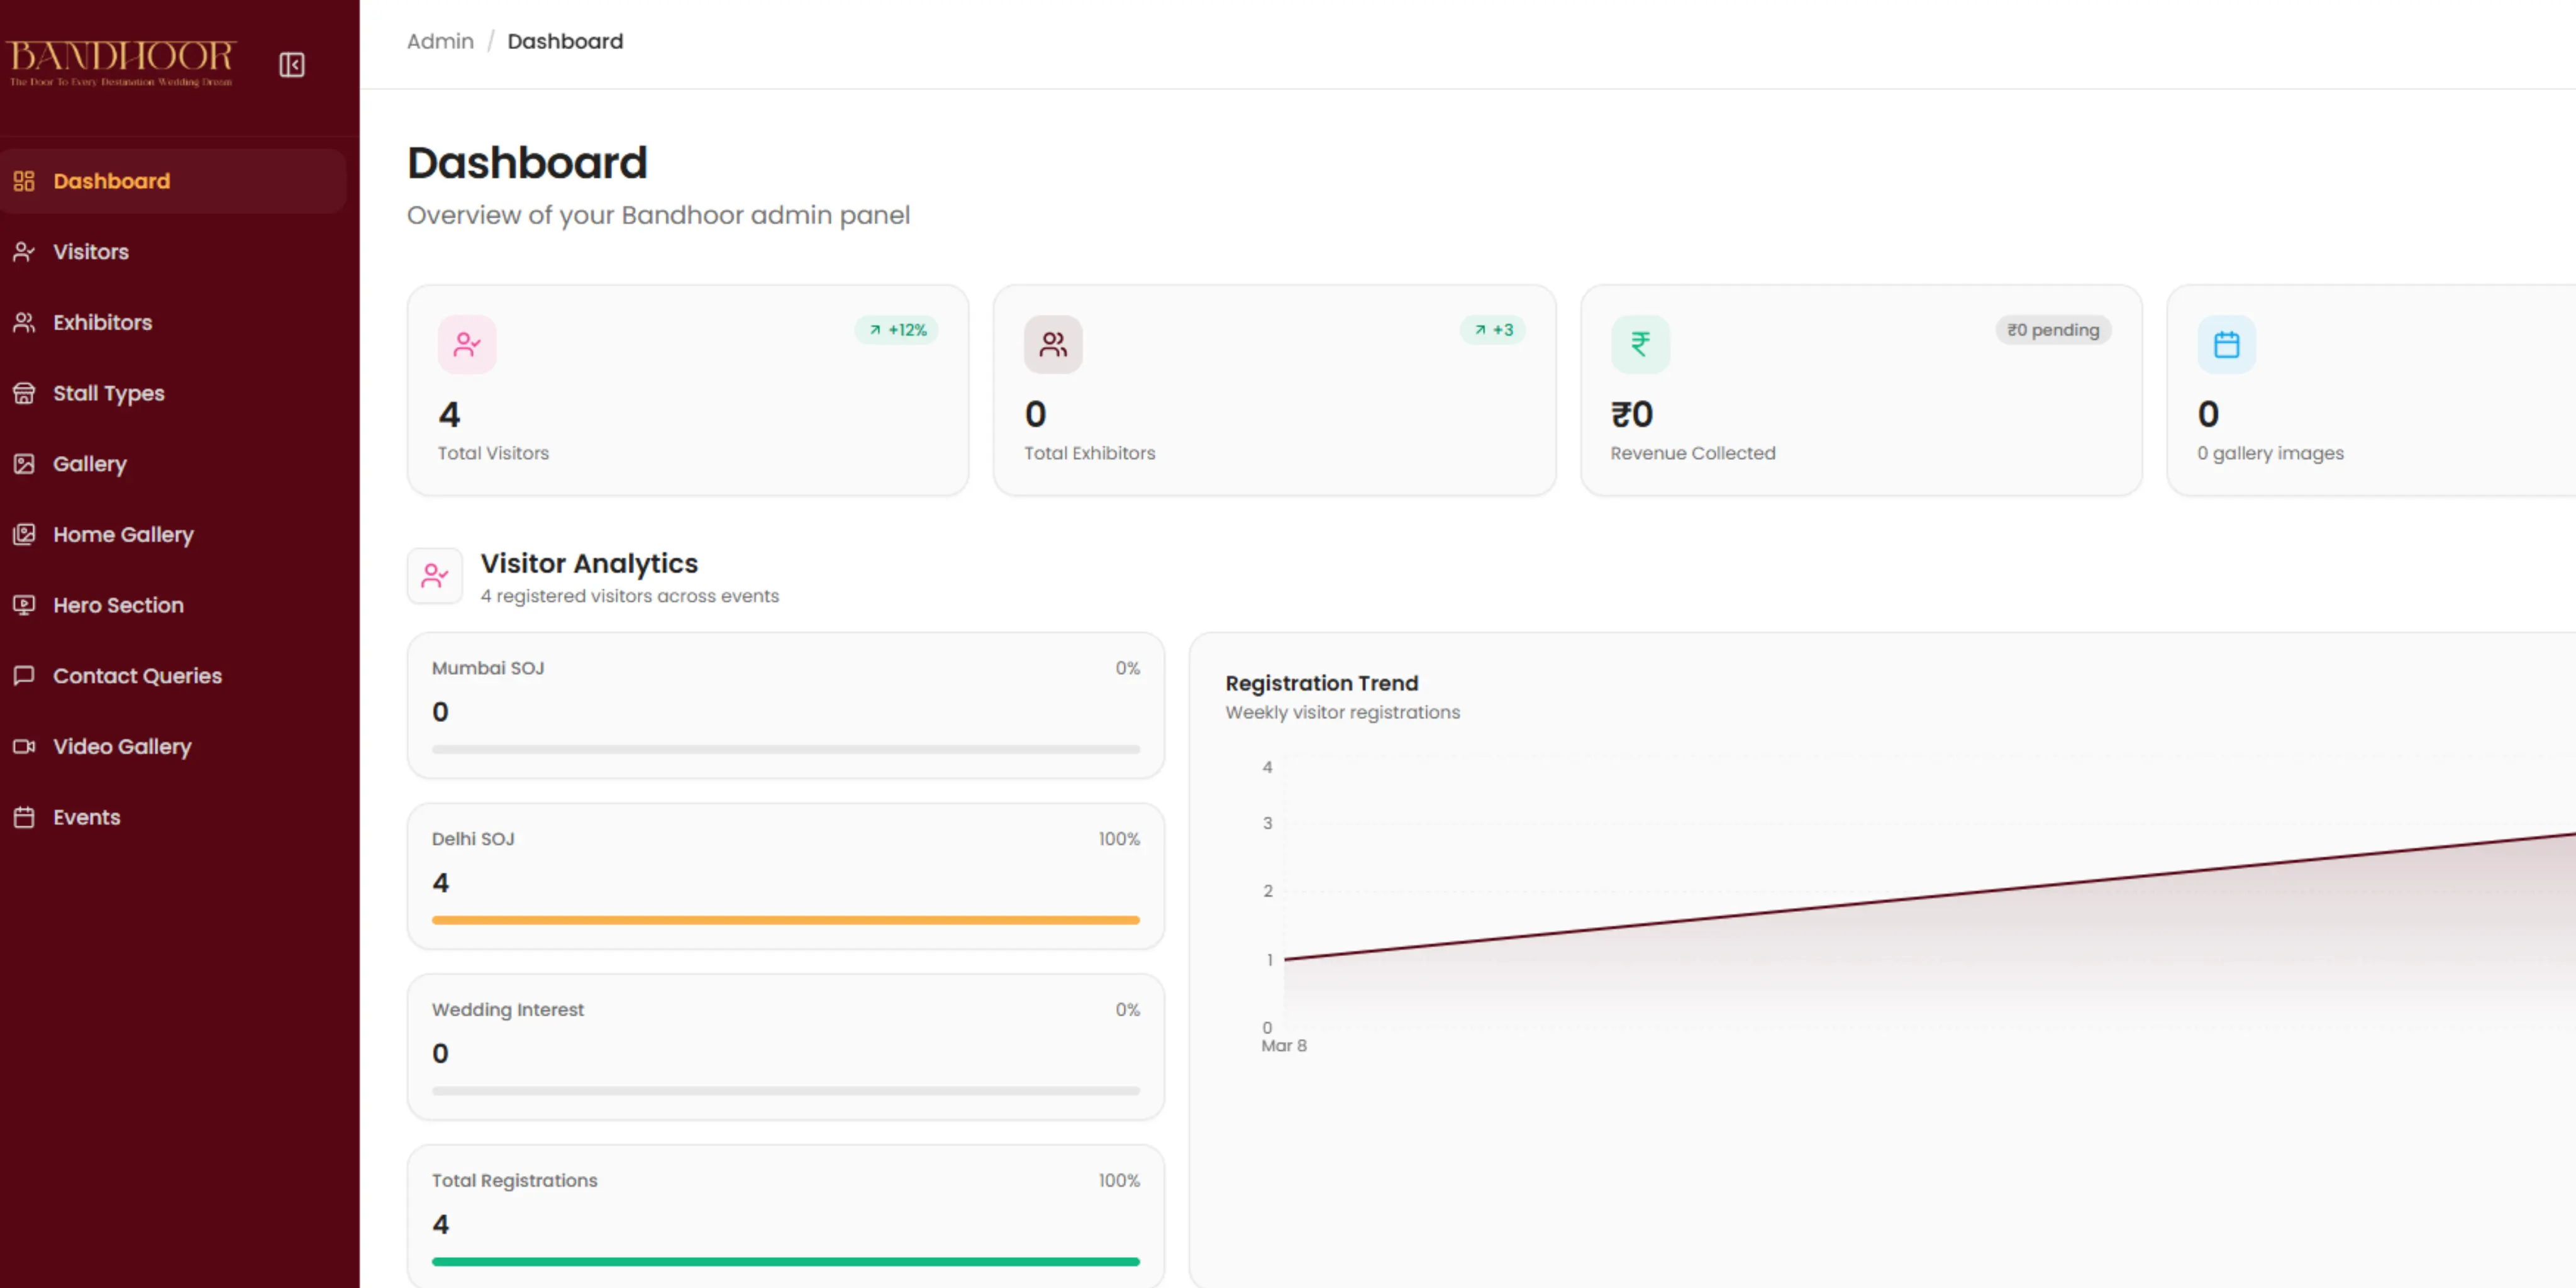Click the orange Delhi SOJ progress bar
The height and width of the screenshot is (1288, 2576).
[785, 920]
